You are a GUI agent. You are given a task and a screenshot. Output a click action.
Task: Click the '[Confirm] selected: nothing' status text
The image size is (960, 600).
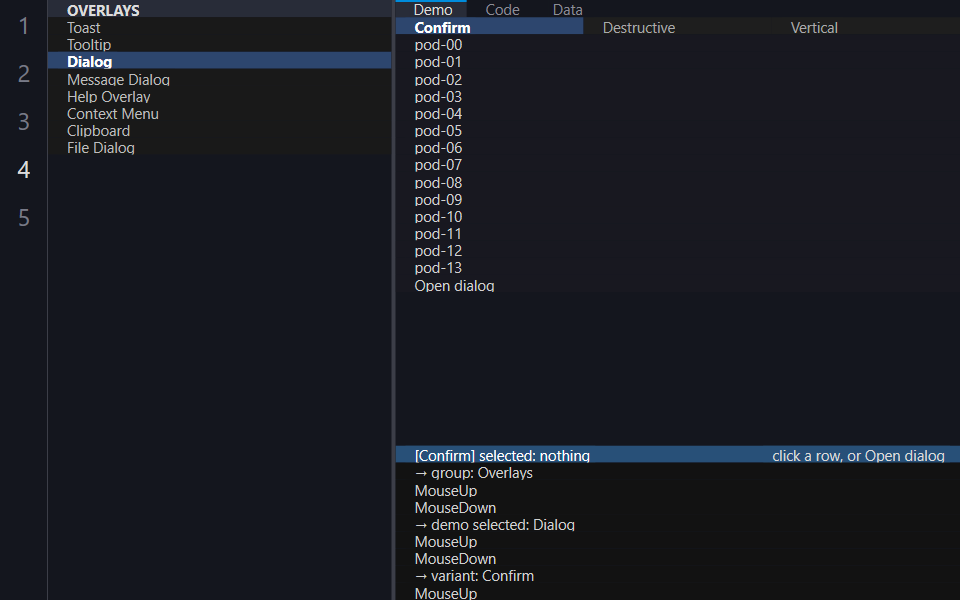coord(502,456)
